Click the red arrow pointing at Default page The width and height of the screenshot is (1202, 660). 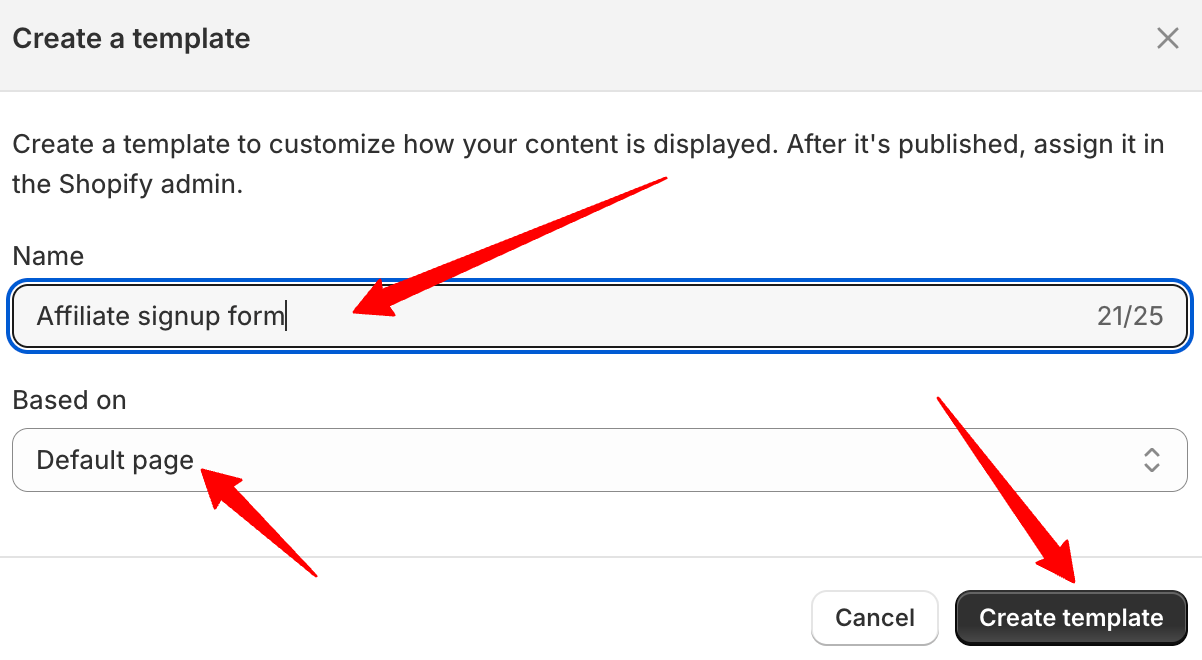tap(262, 526)
